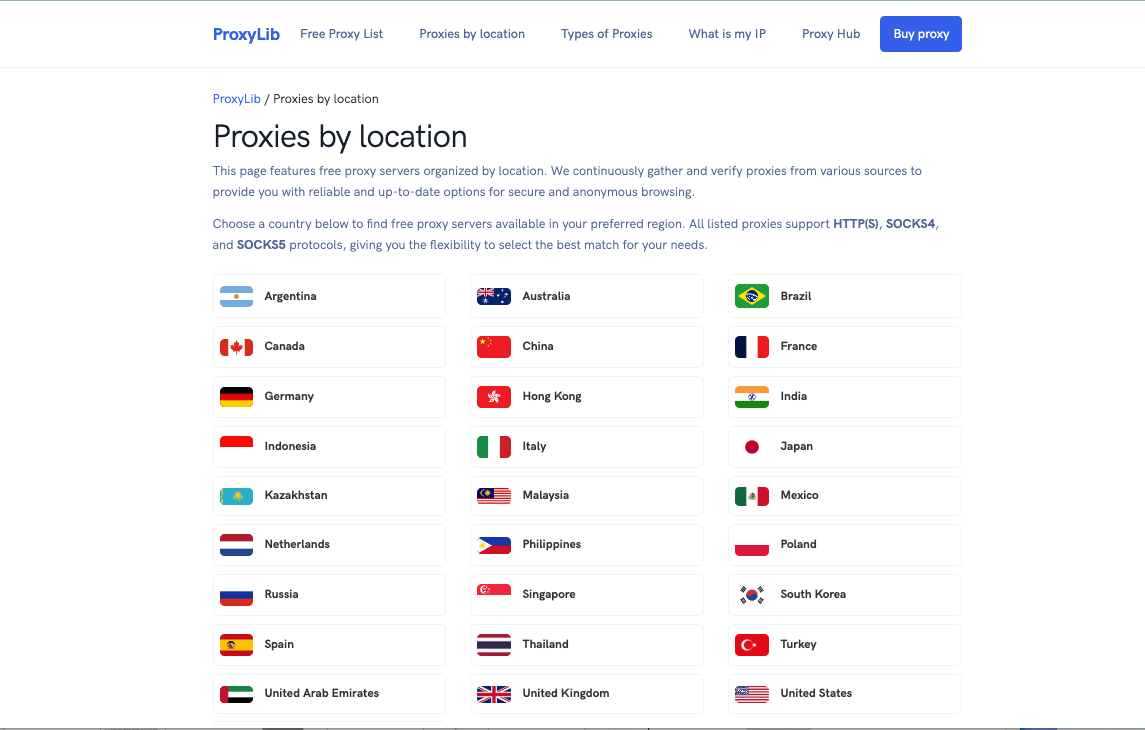Select the France country name
Image resolution: width=1145 pixels, height=730 pixels.
799,346
